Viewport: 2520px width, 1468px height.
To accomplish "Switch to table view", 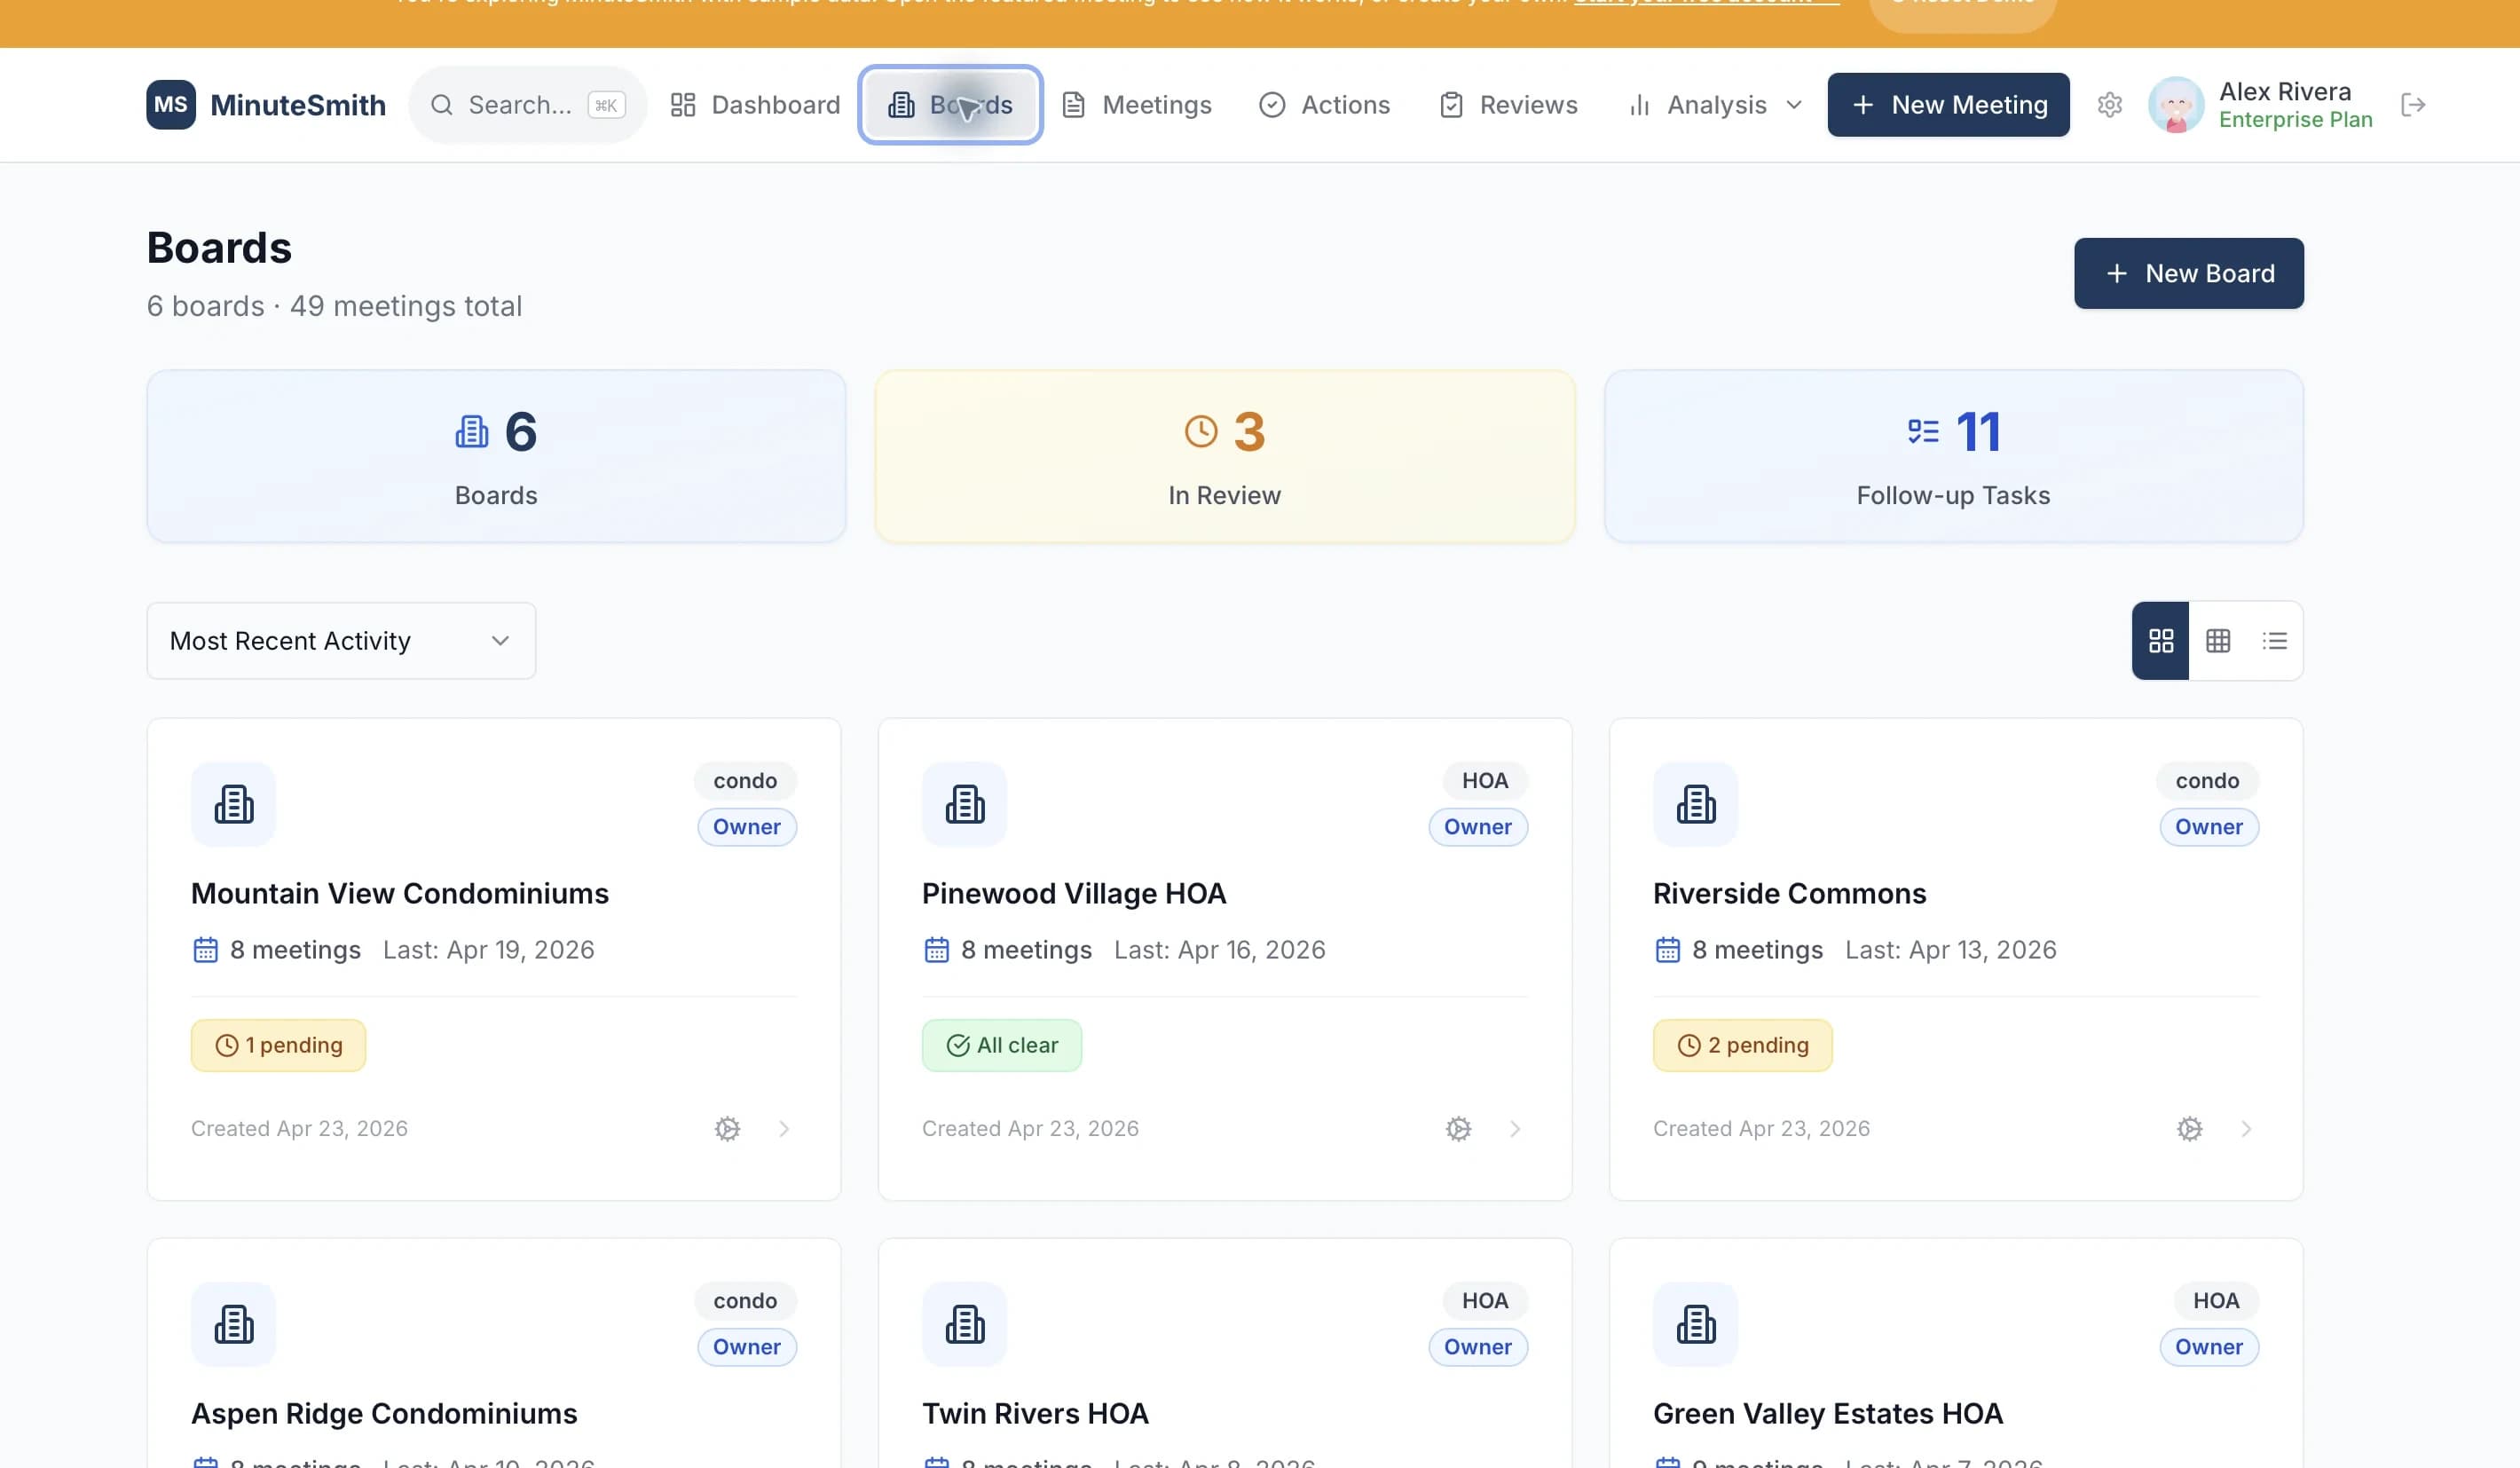I will coord(2217,641).
